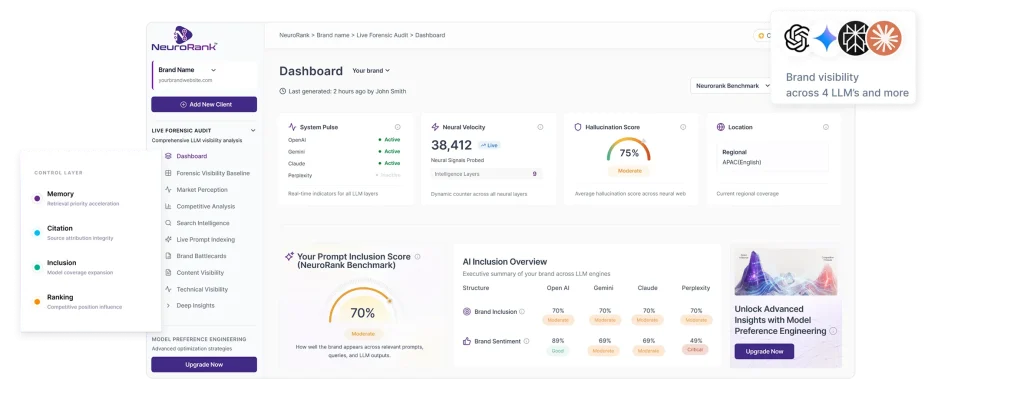1024x403 pixels.
Task: Open the Neurorank Benchmark dropdown
Action: (x=733, y=86)
